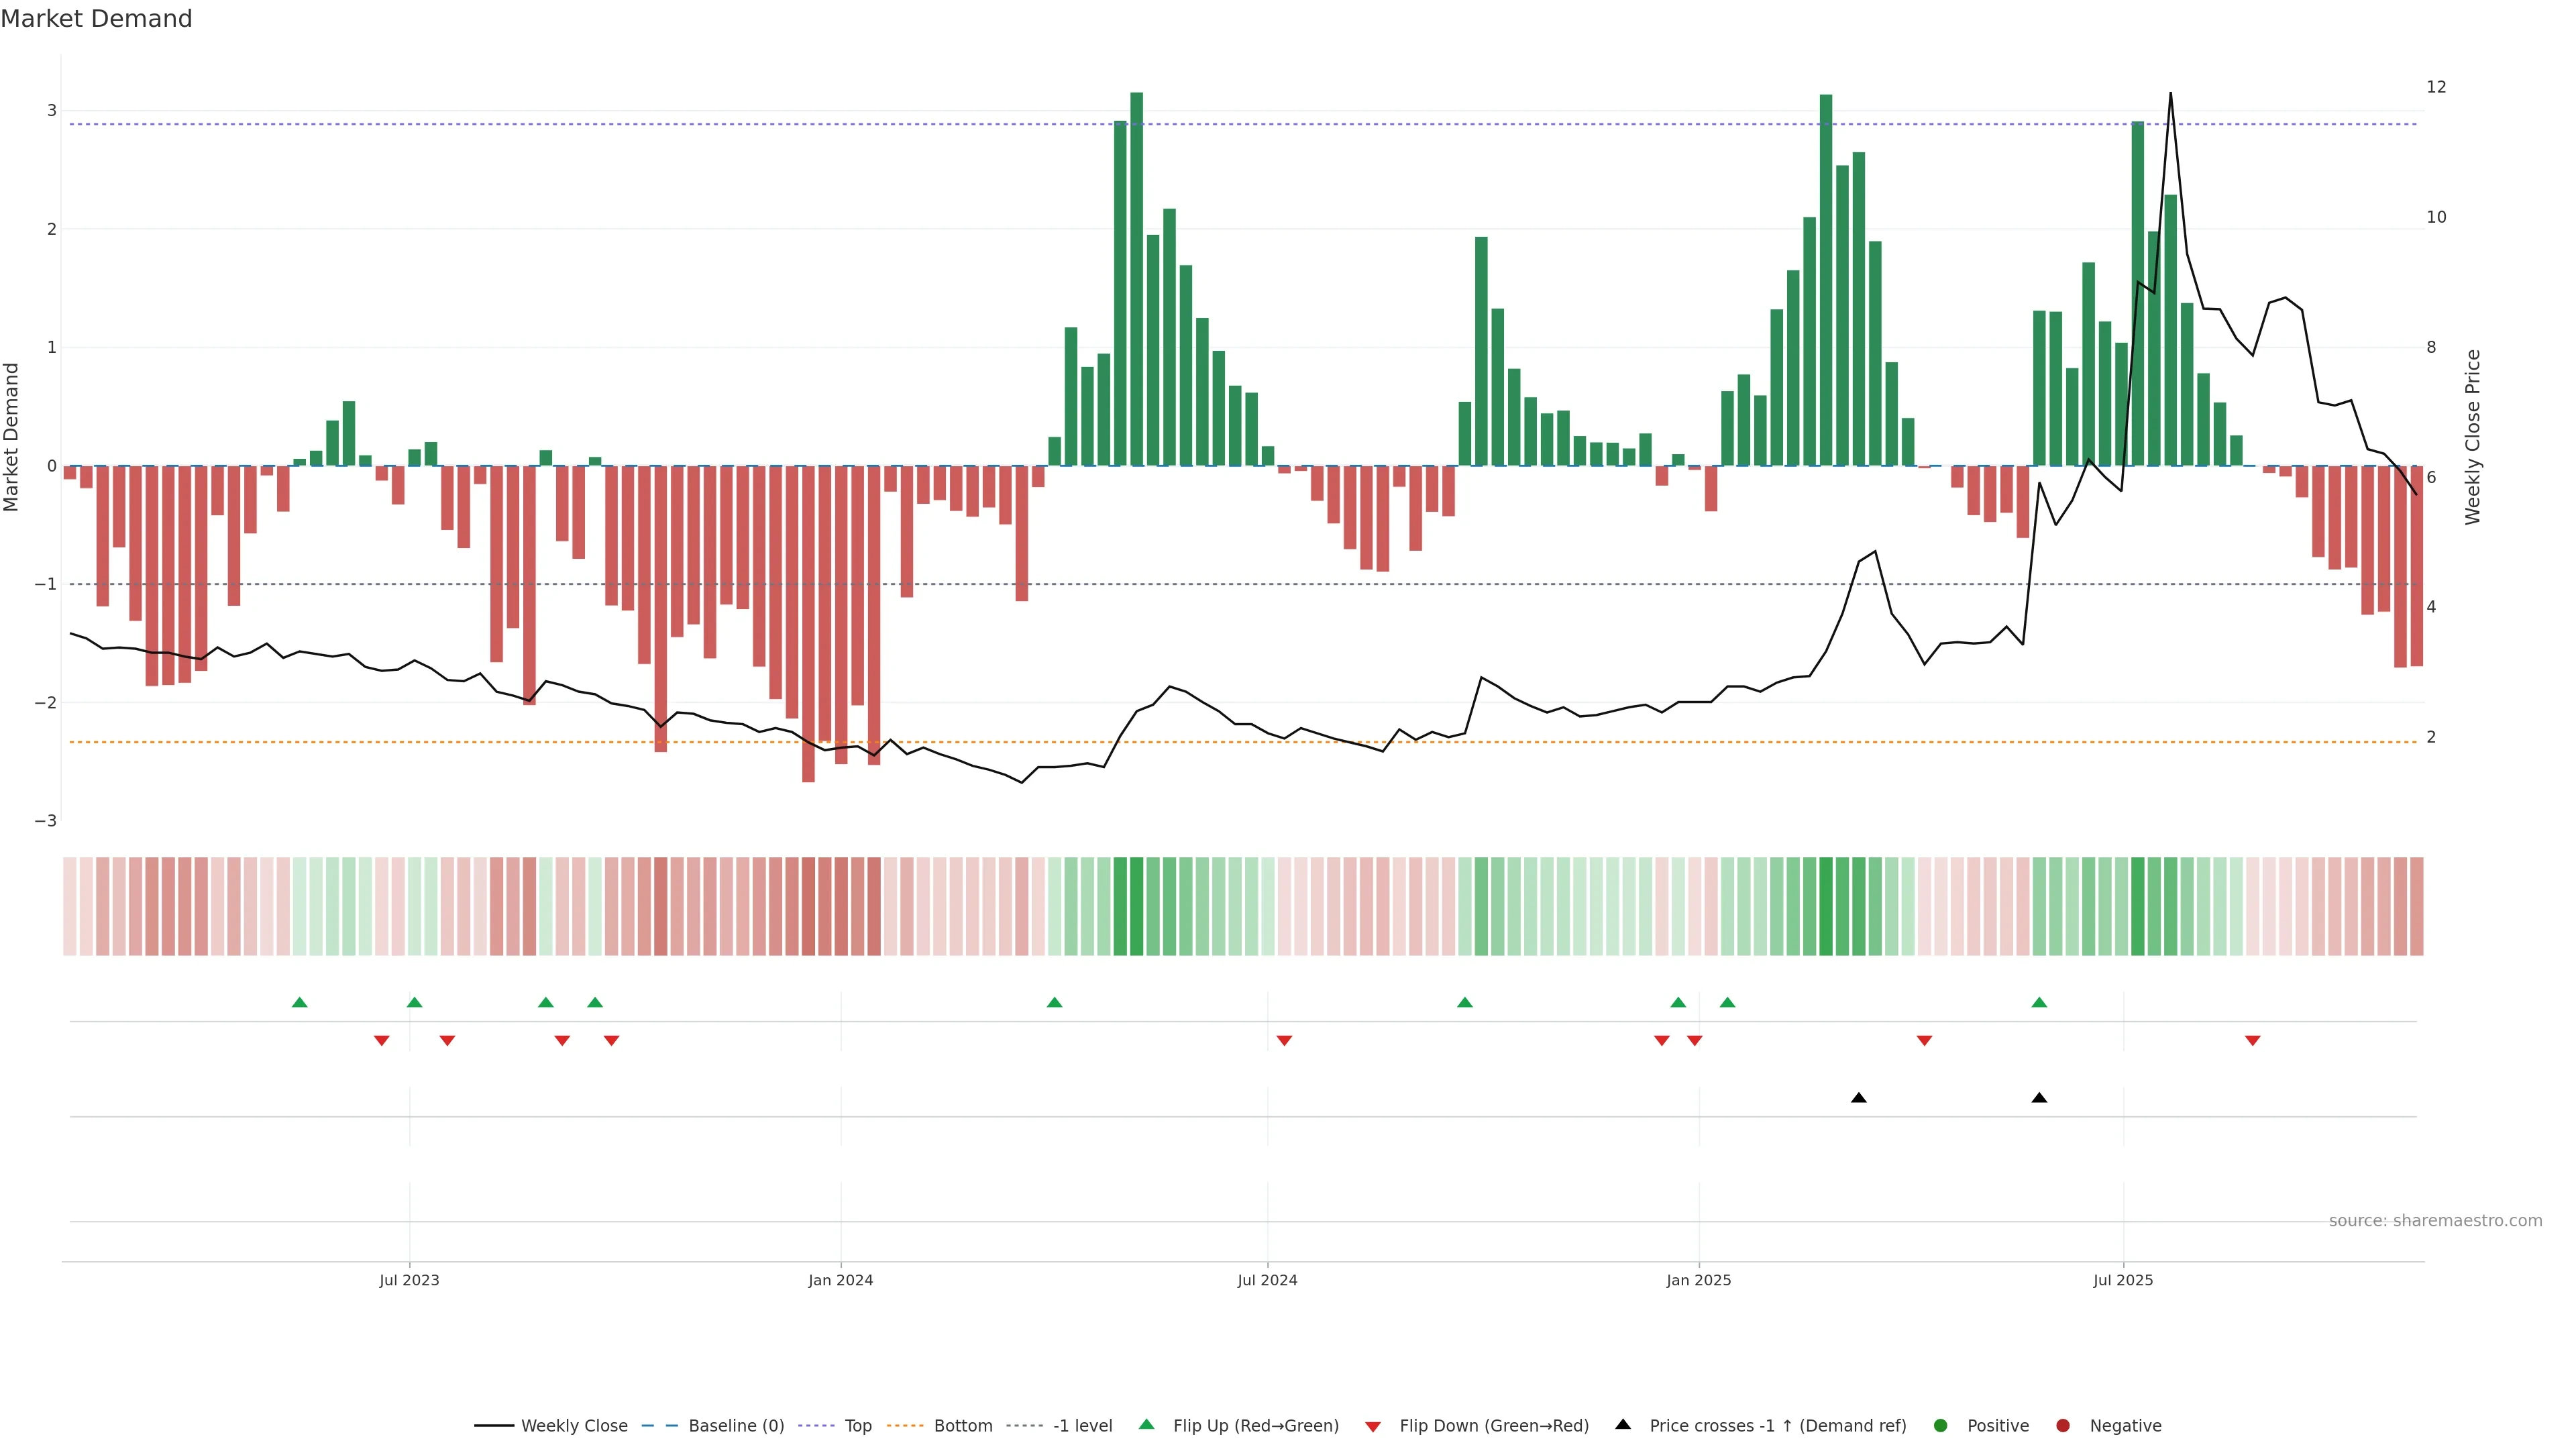The height and width of the screenshot is (1449, 2576).
Task: Click black Price crosses -1 legend icon
Action: point(1623,1425)
